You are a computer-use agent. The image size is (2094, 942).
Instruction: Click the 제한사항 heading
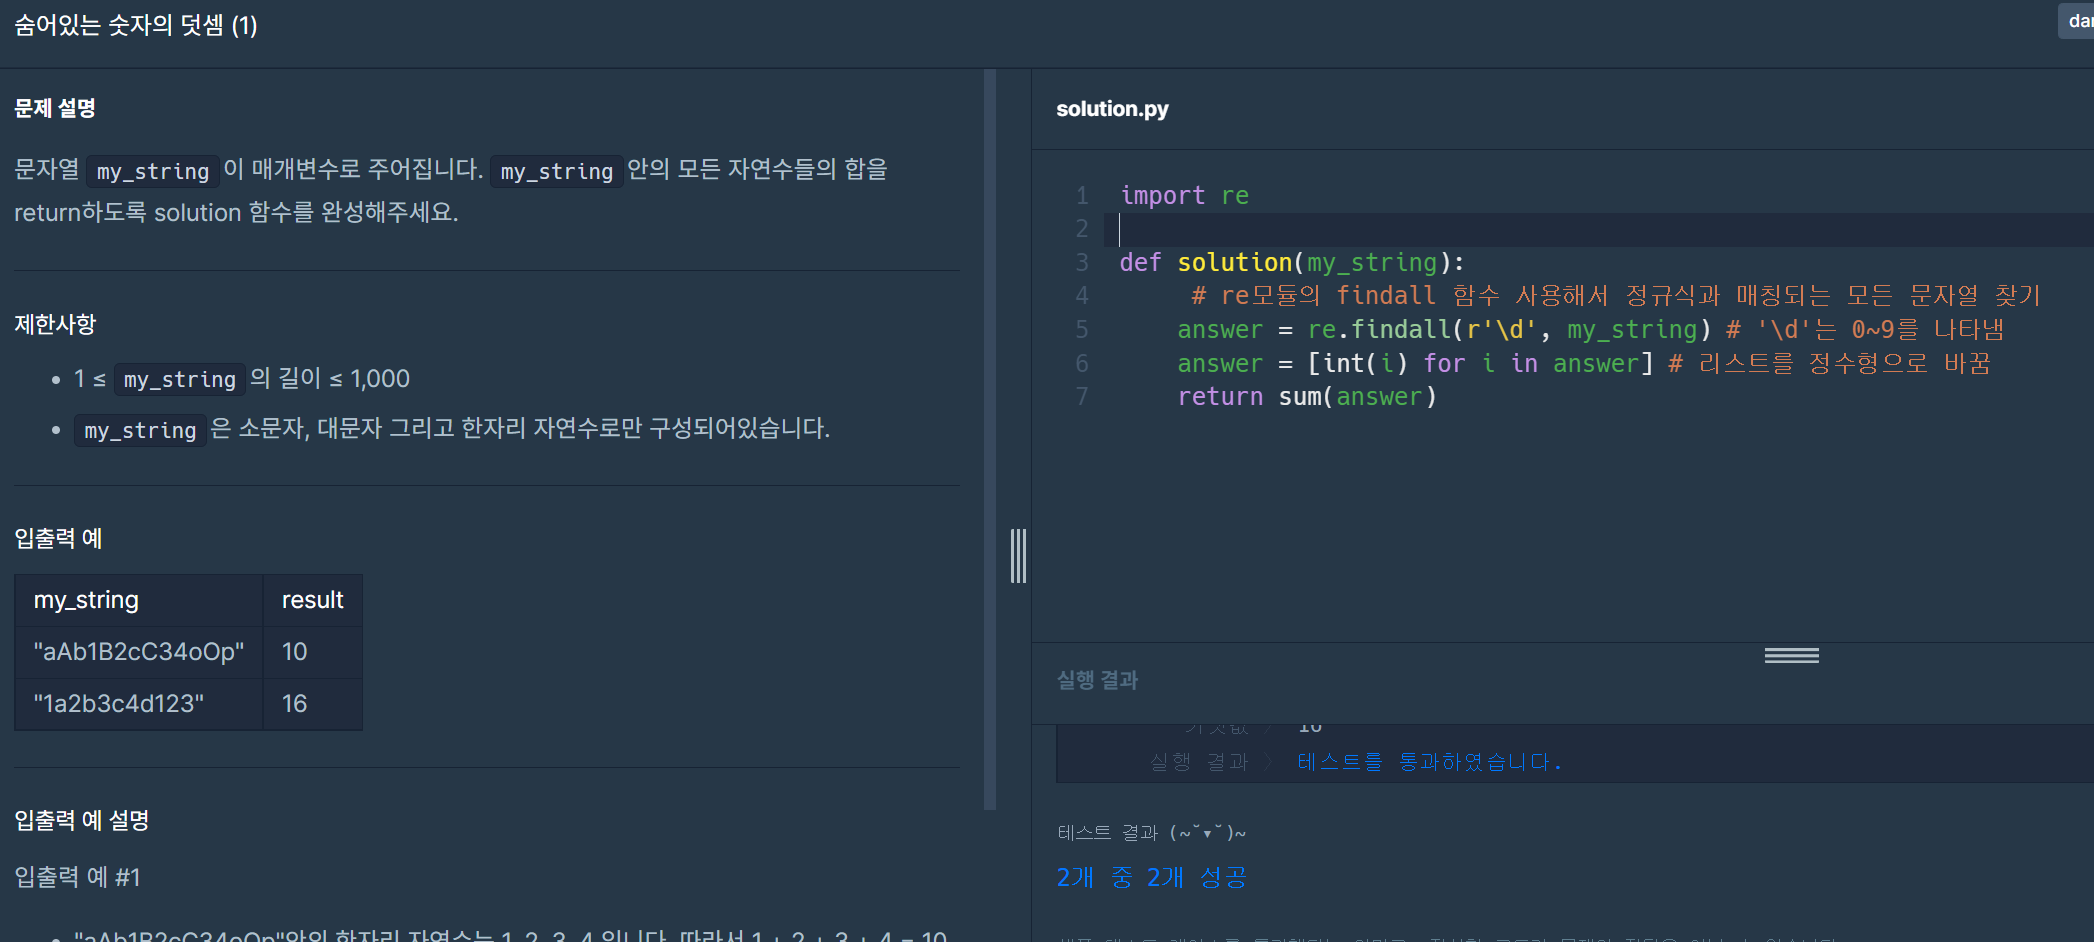(x=55, y=324)
